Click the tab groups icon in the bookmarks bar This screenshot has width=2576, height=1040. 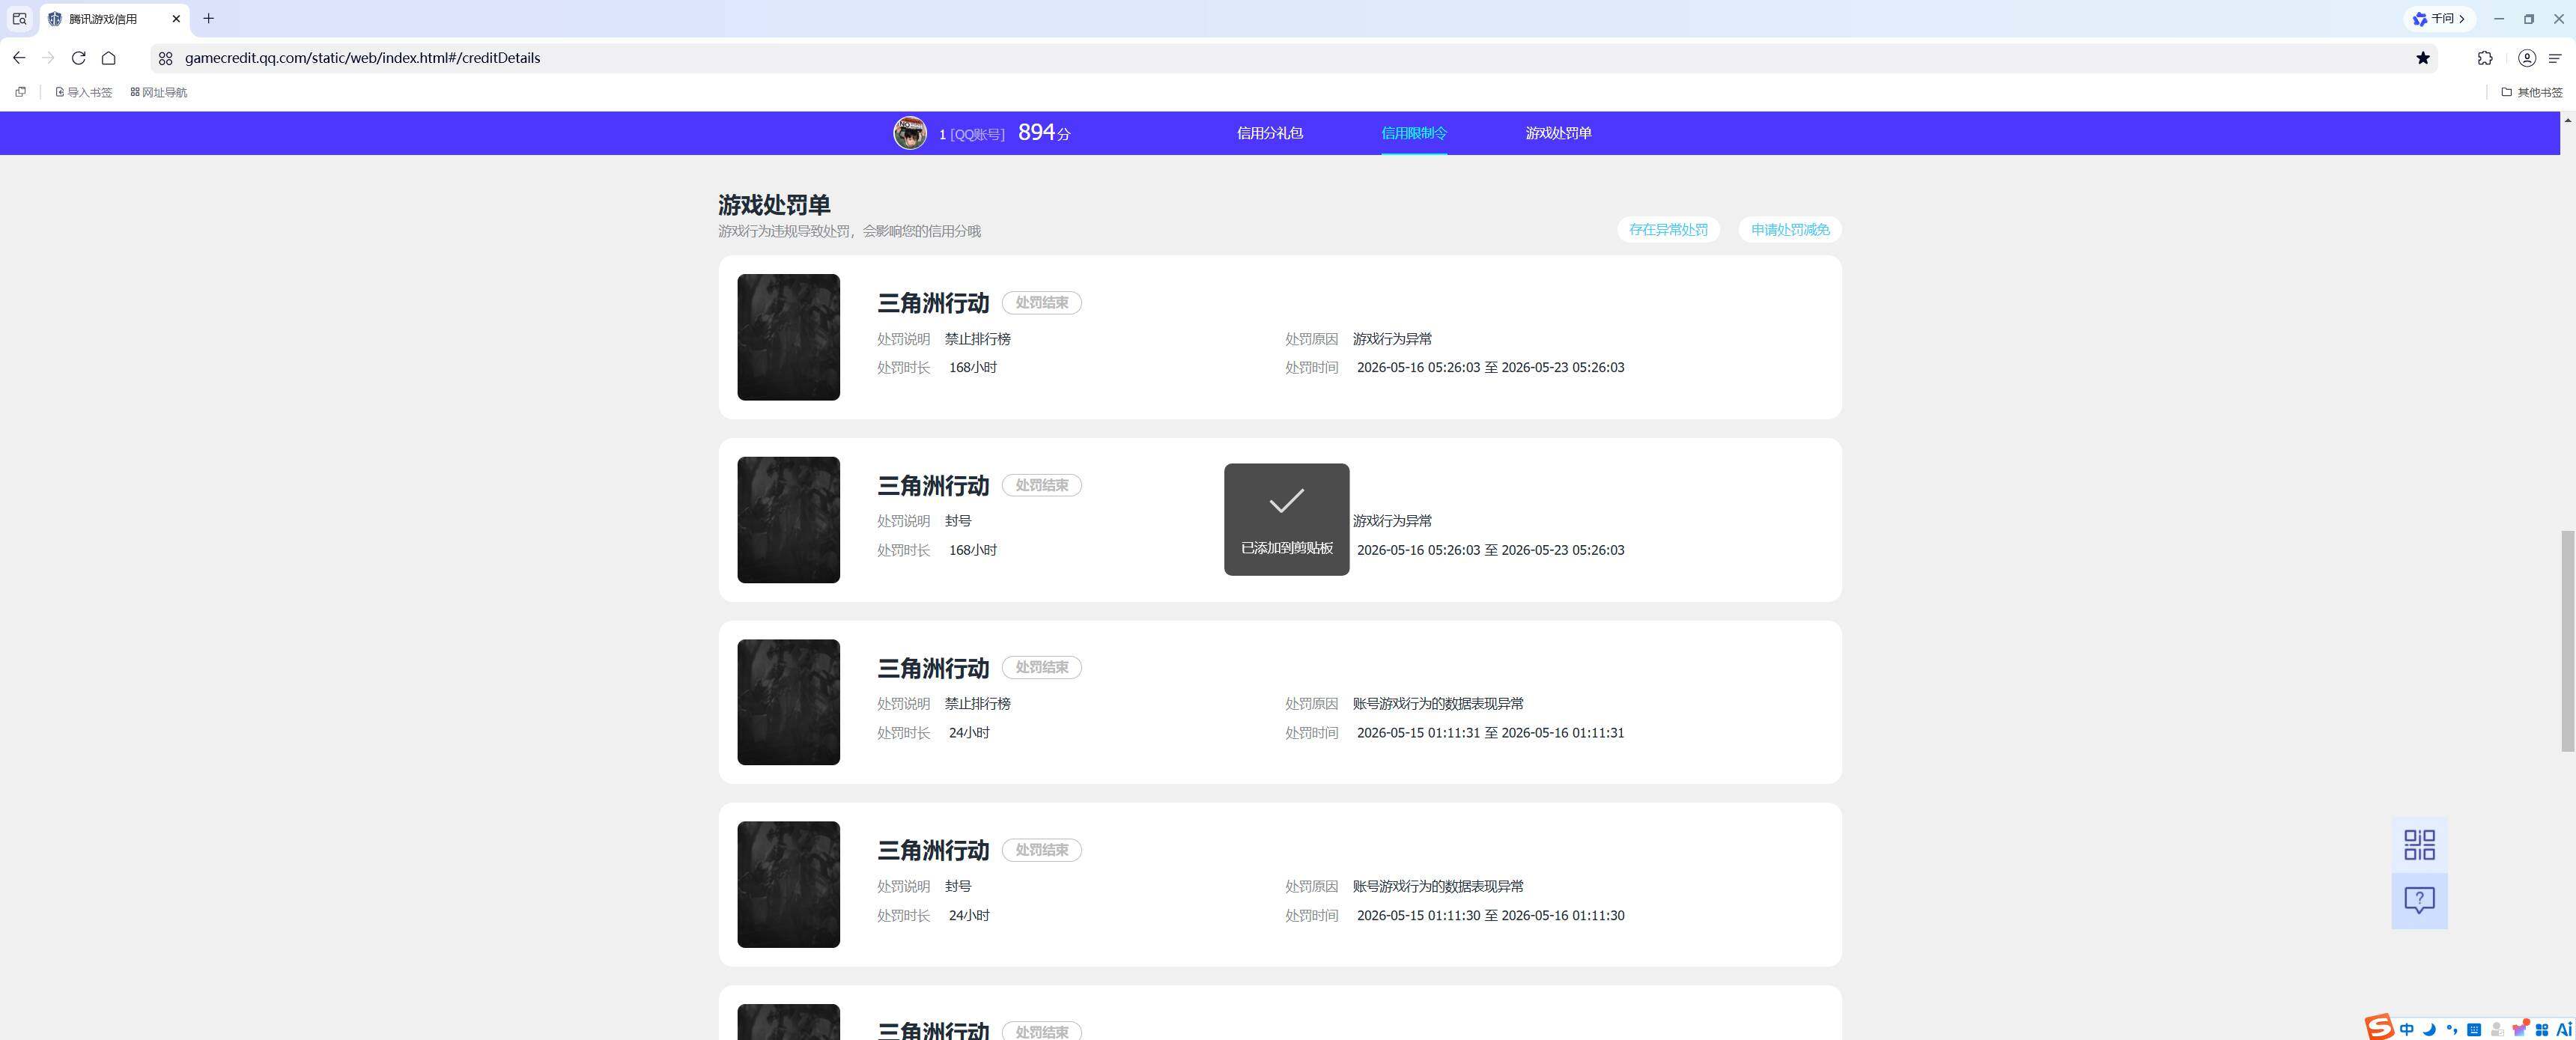click(20, 92)
